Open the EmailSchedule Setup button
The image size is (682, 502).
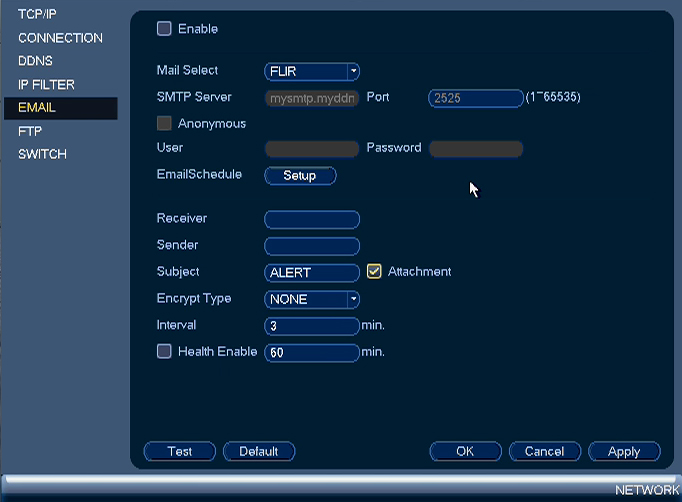click(300, 176)
